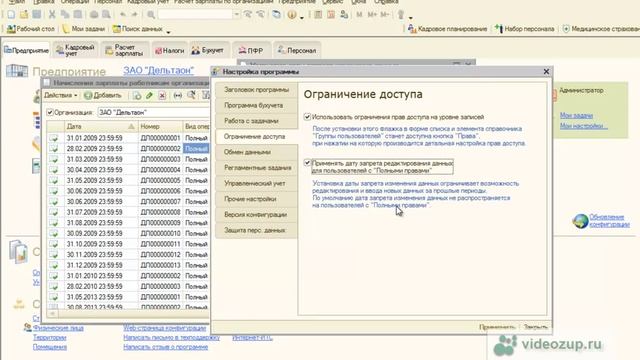Viewport: 640px width, 360px height.
Task: Click the Print preview icon
Action: pyautogui.click(x=106, y=15)
